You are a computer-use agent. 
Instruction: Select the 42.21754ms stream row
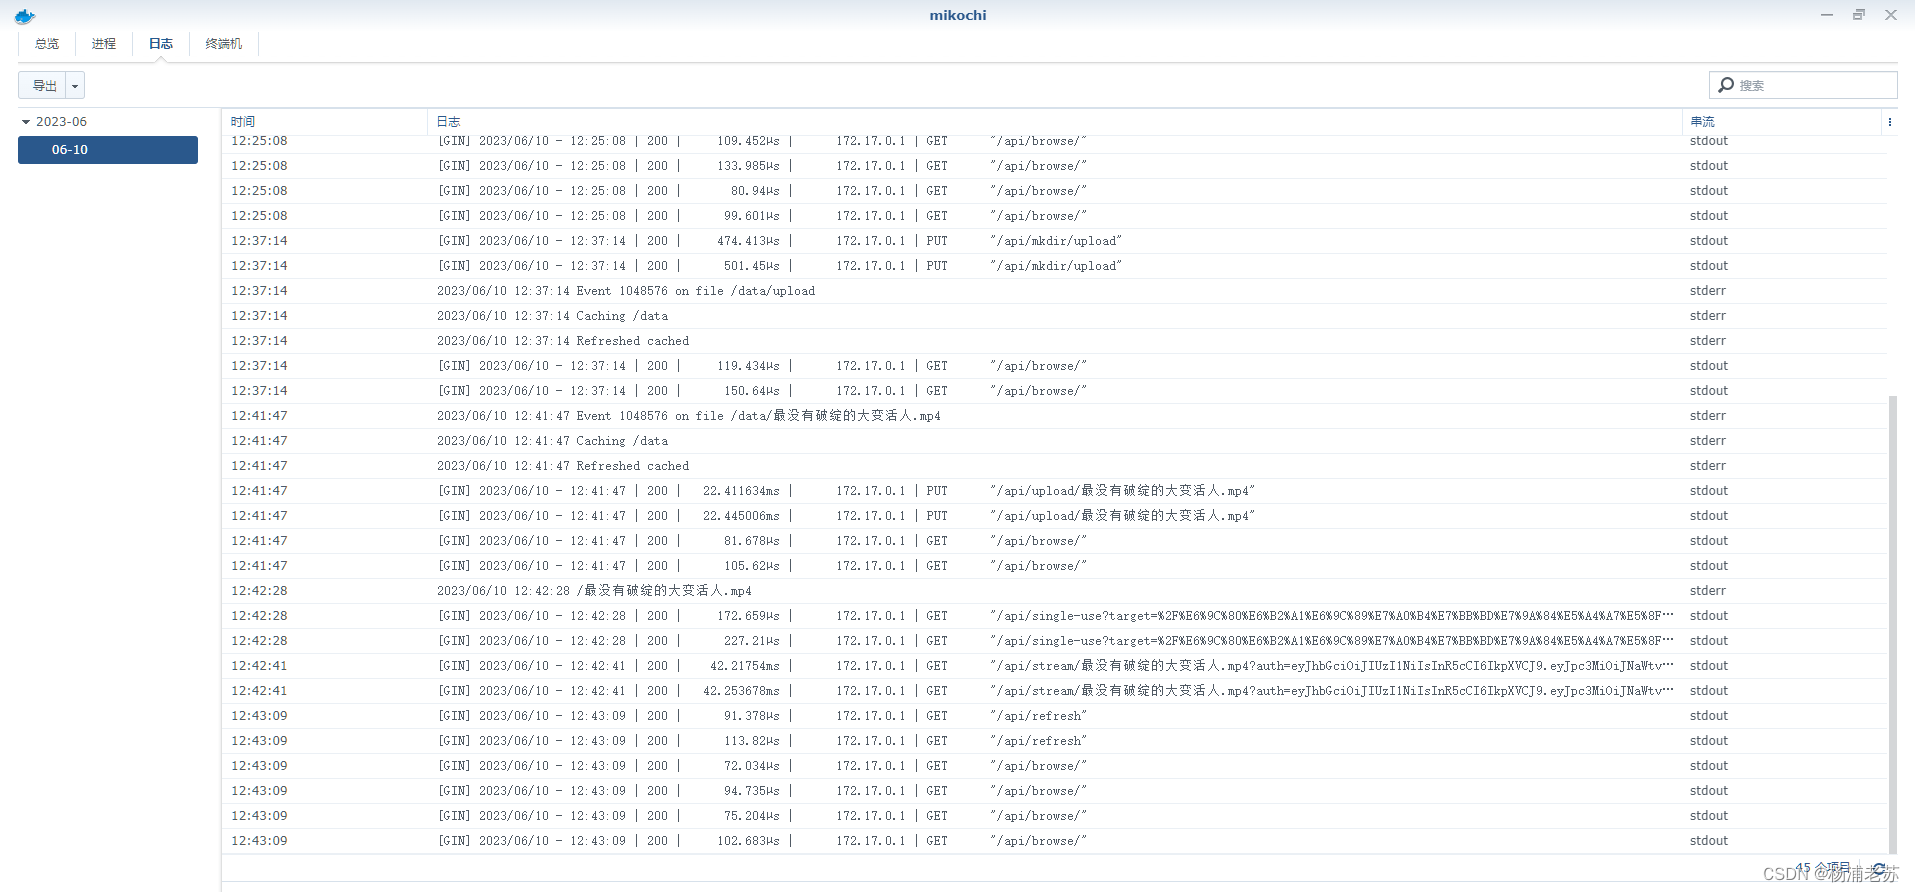(x=1054, y=666)
